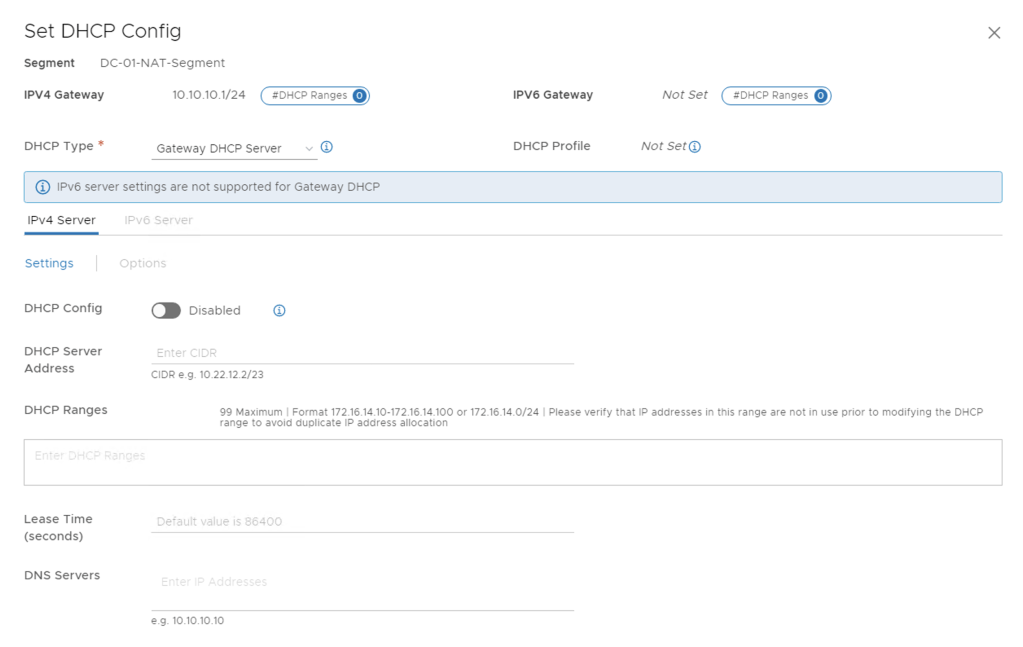Click the IPv4 Gateway #DHCP Ranges pill
The height and width of the screenshot is (647, 1023).
click(x=309, y=96)
